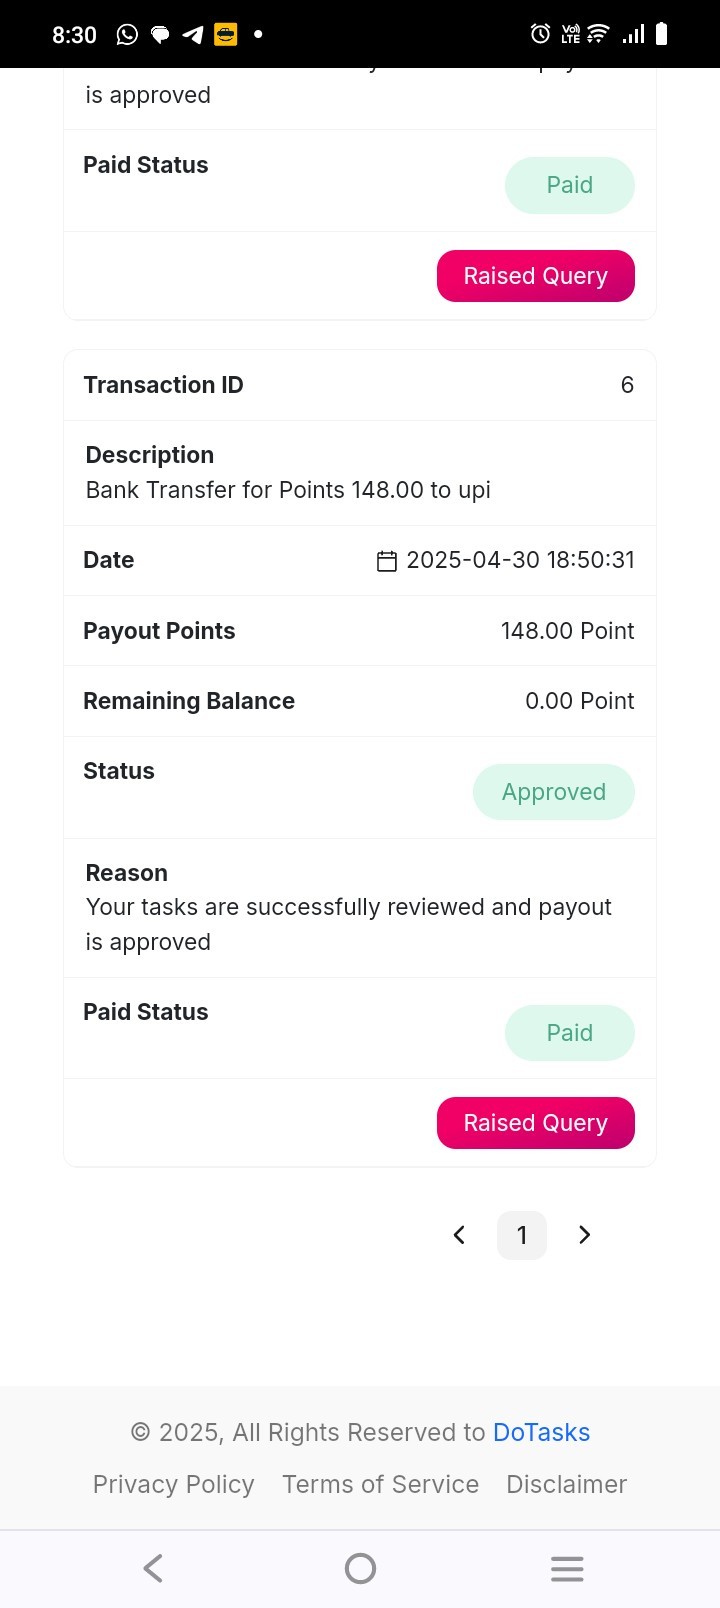The width and height of the screenshot is (720, 1608).
Task: Tap the chat bubble notification icon
Action: coord(160,35)
